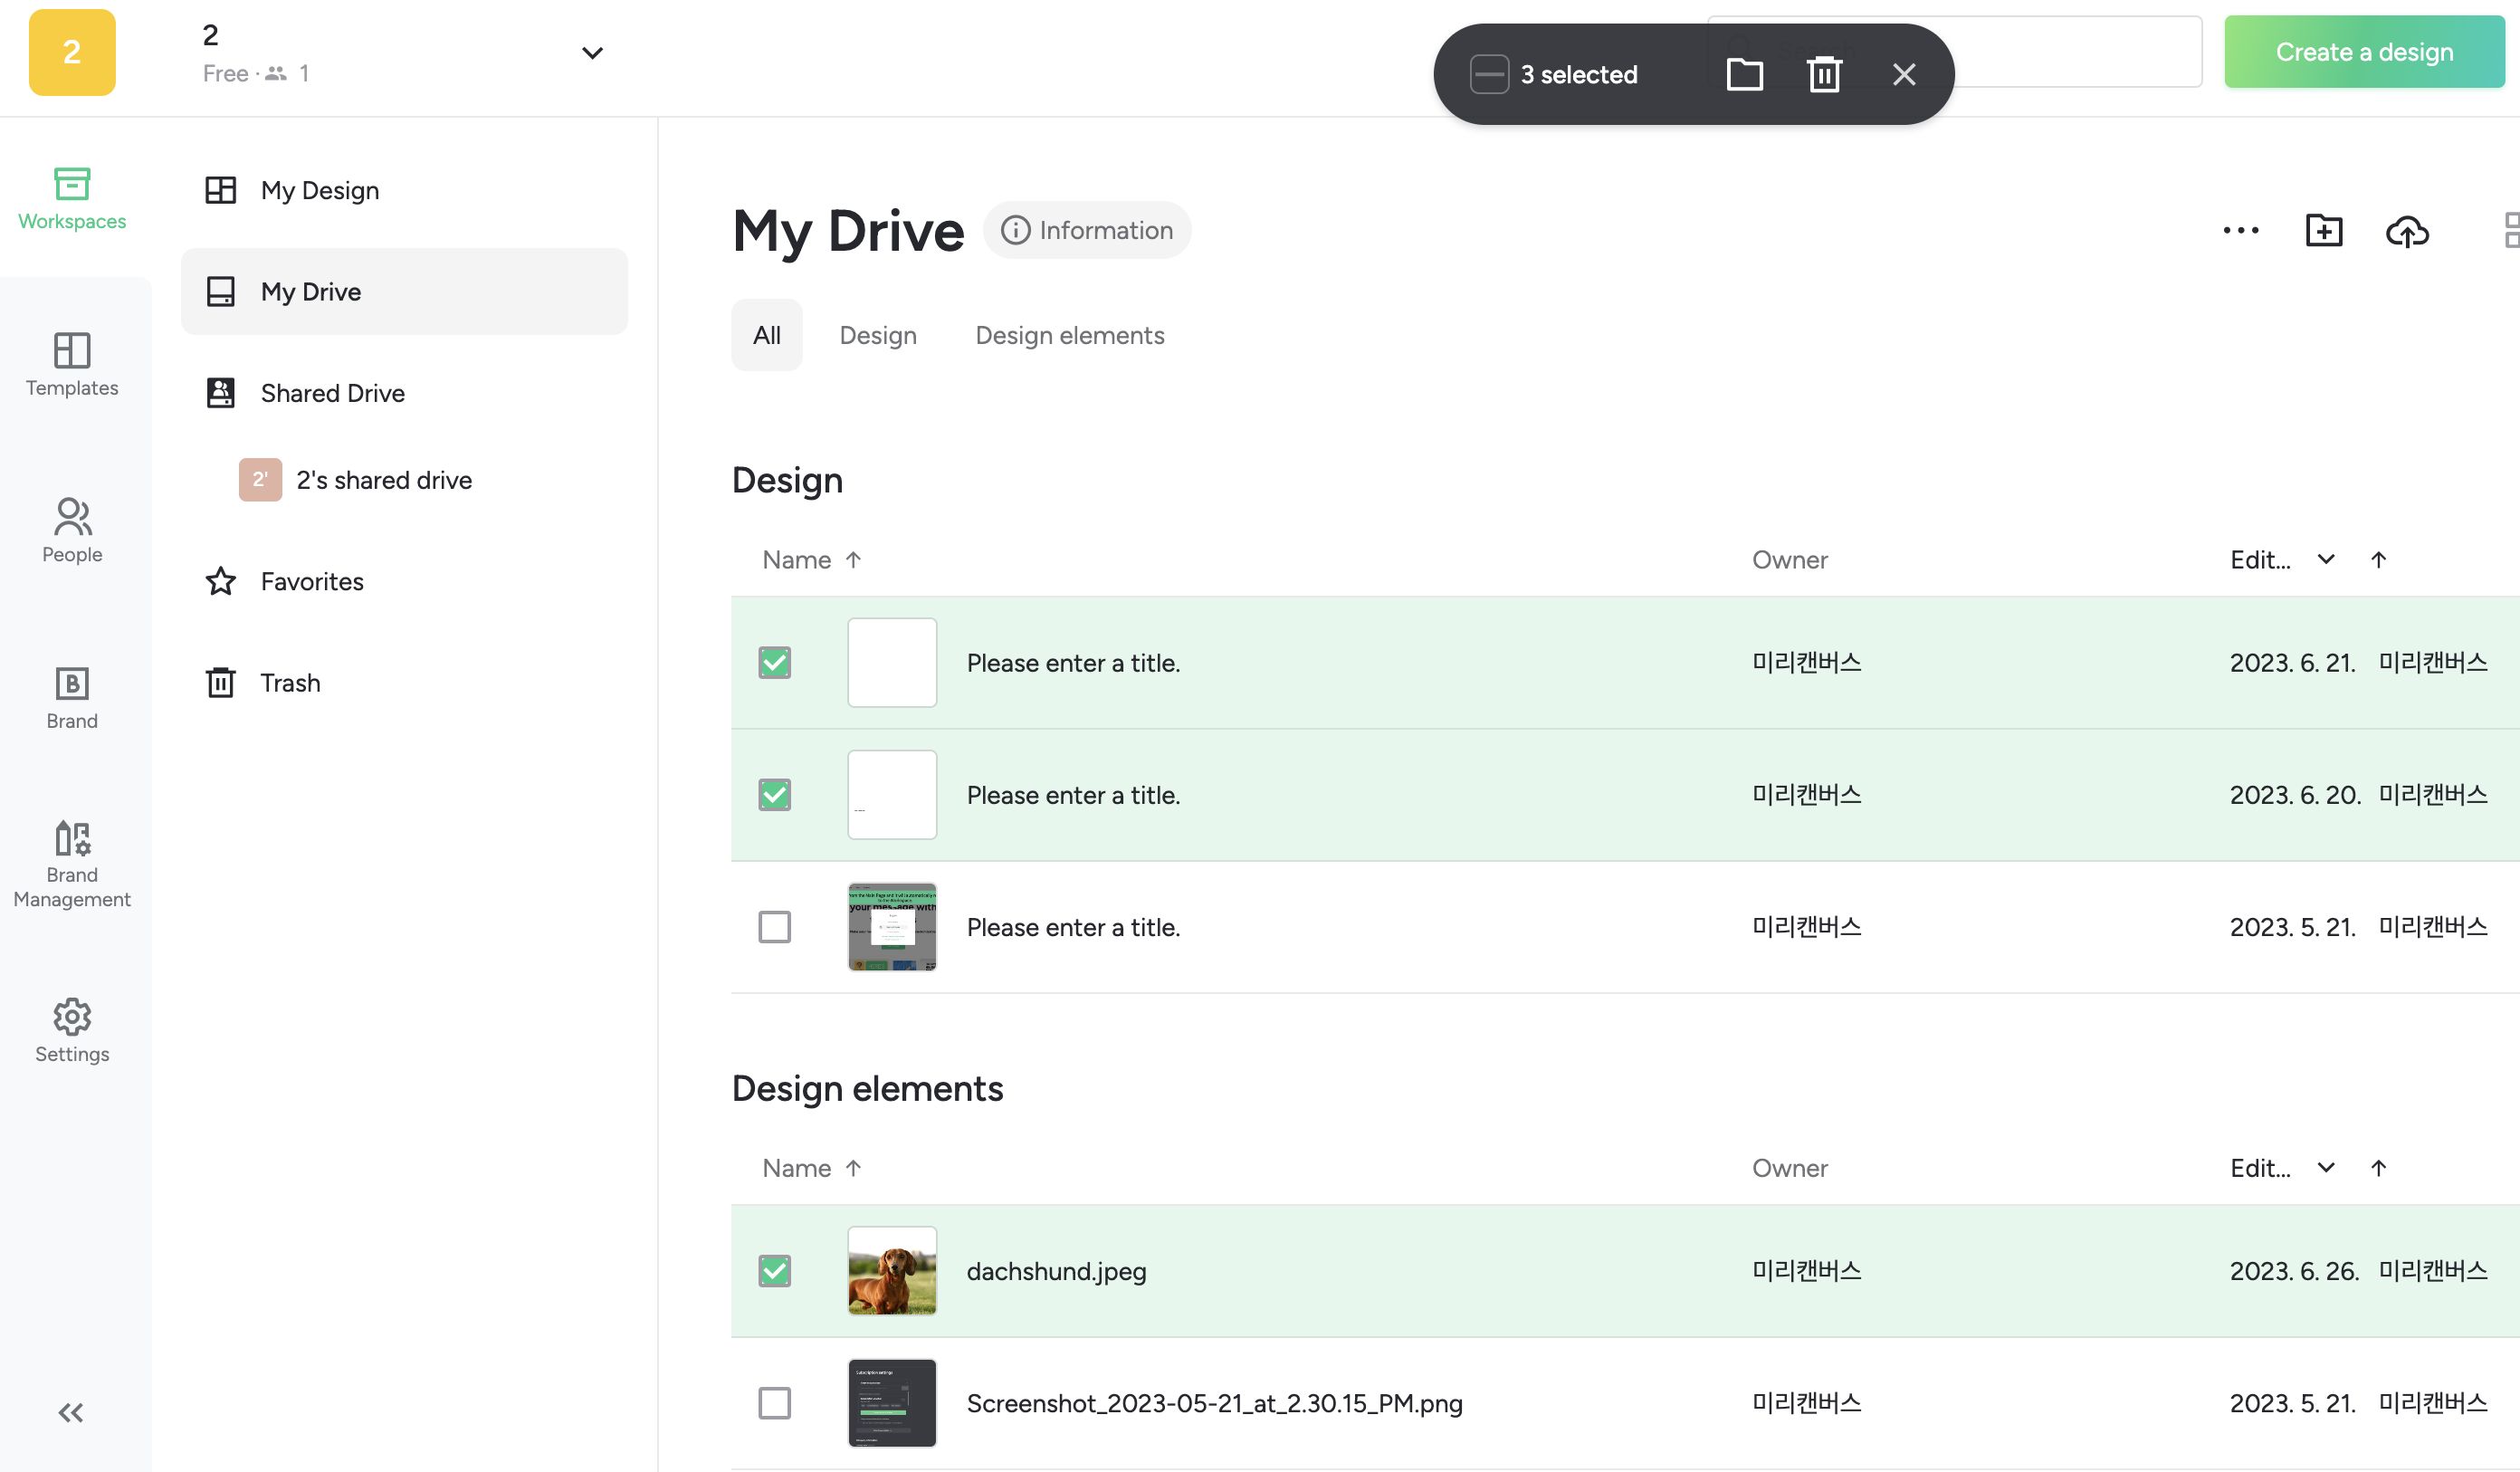Click the Information button
The height and width of the screenshot is (1472, 2520).
point(1087,230)
